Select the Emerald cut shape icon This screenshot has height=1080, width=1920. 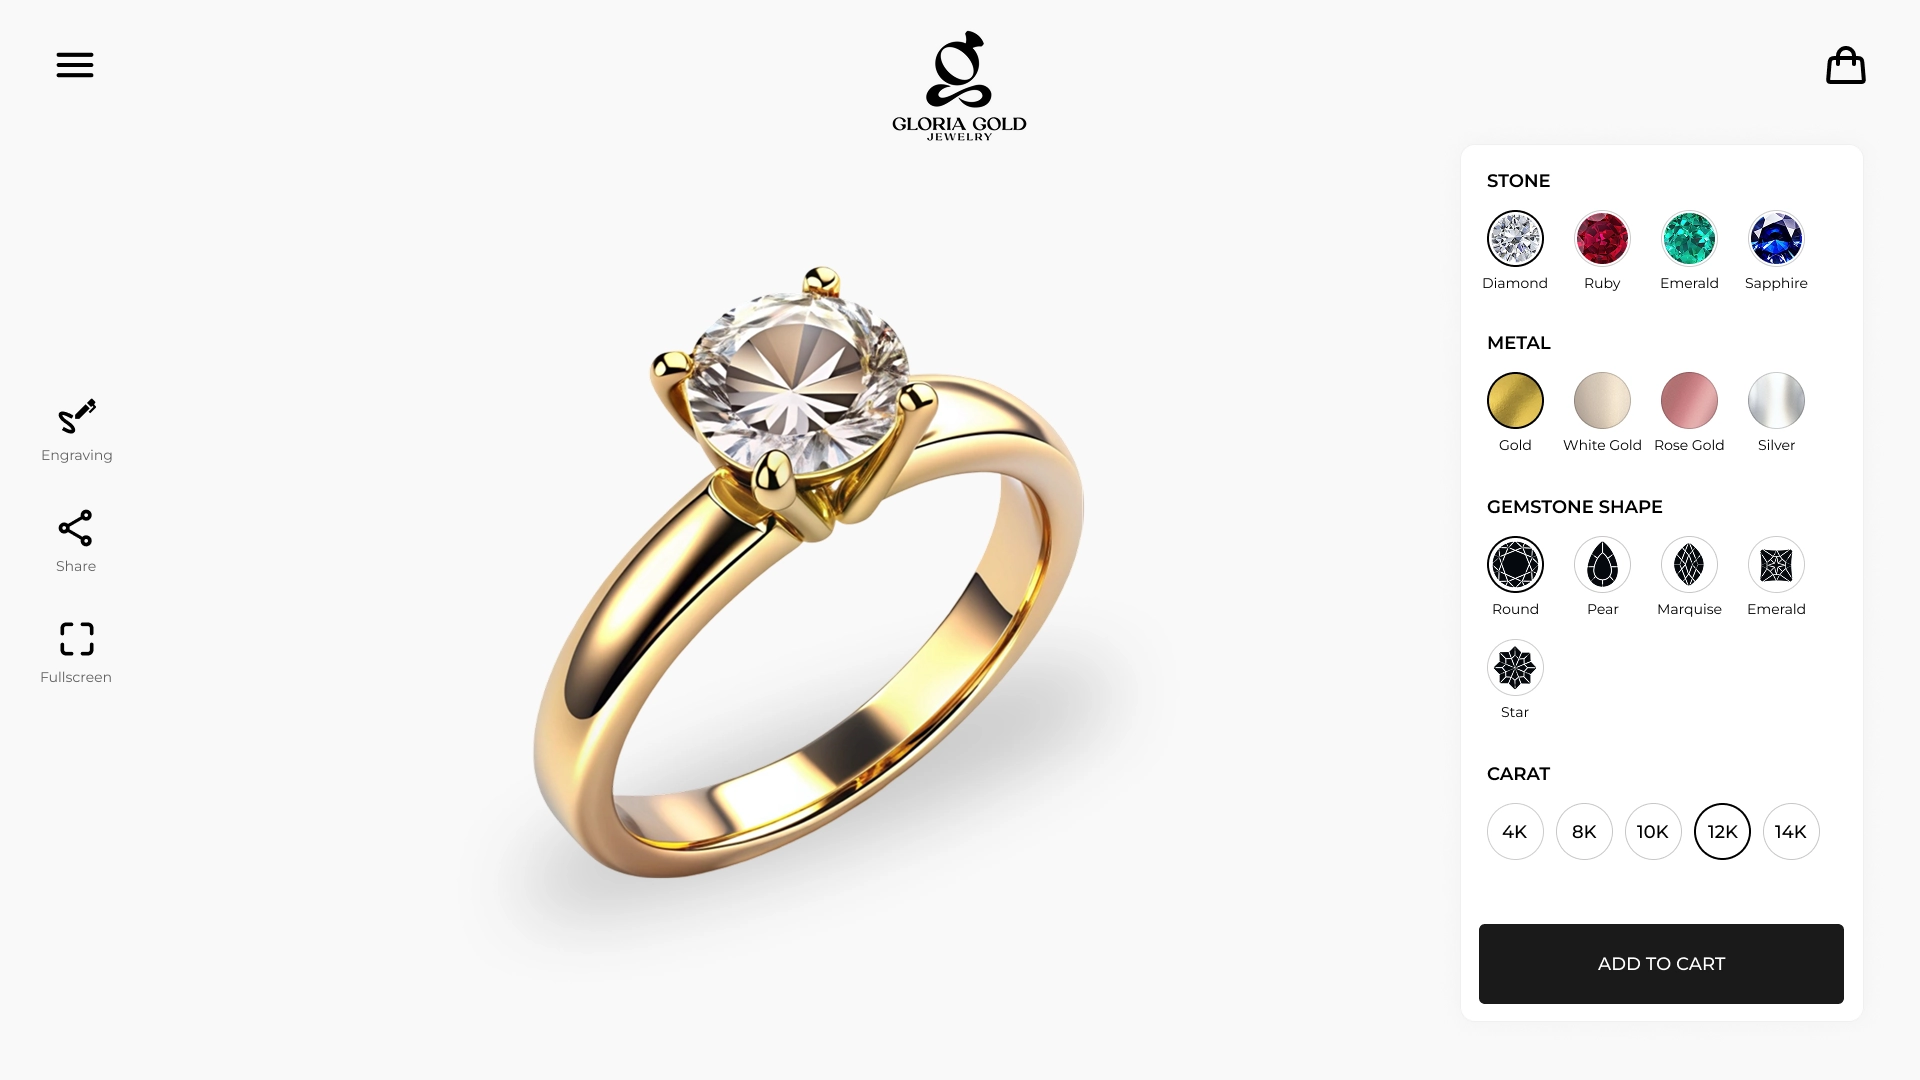1776,565
